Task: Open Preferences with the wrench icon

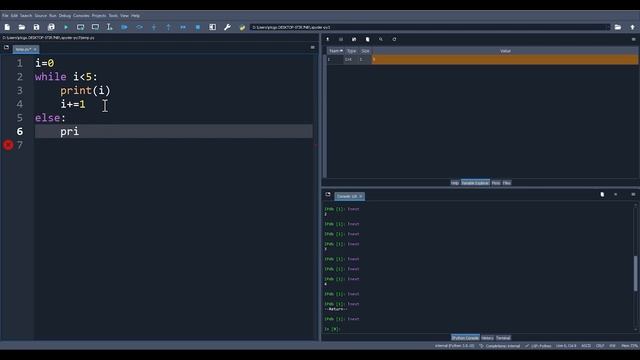Action: point(227,27)
